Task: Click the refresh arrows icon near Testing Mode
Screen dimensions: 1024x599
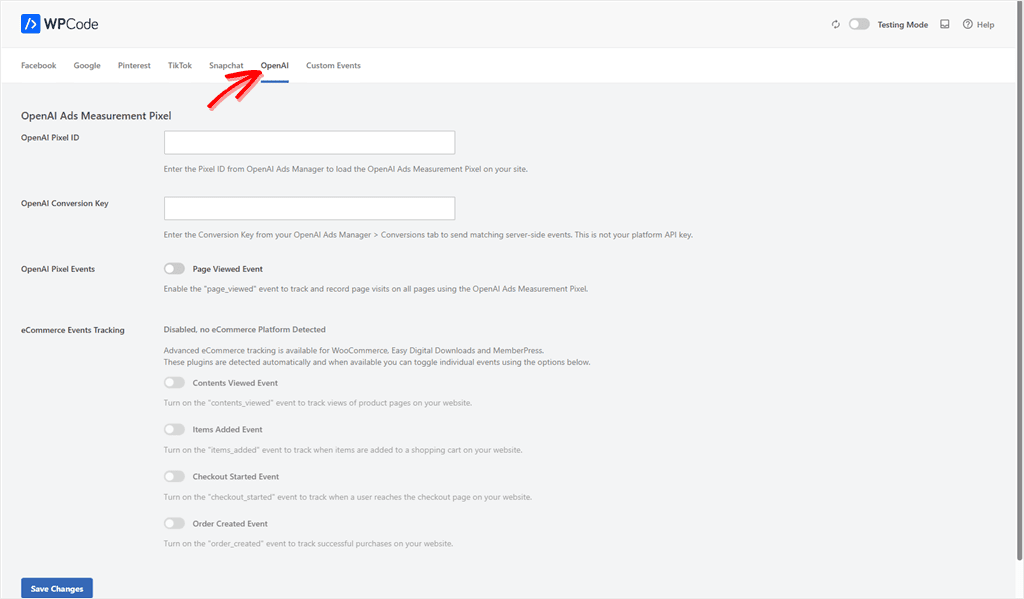Action: click(835, 24)
